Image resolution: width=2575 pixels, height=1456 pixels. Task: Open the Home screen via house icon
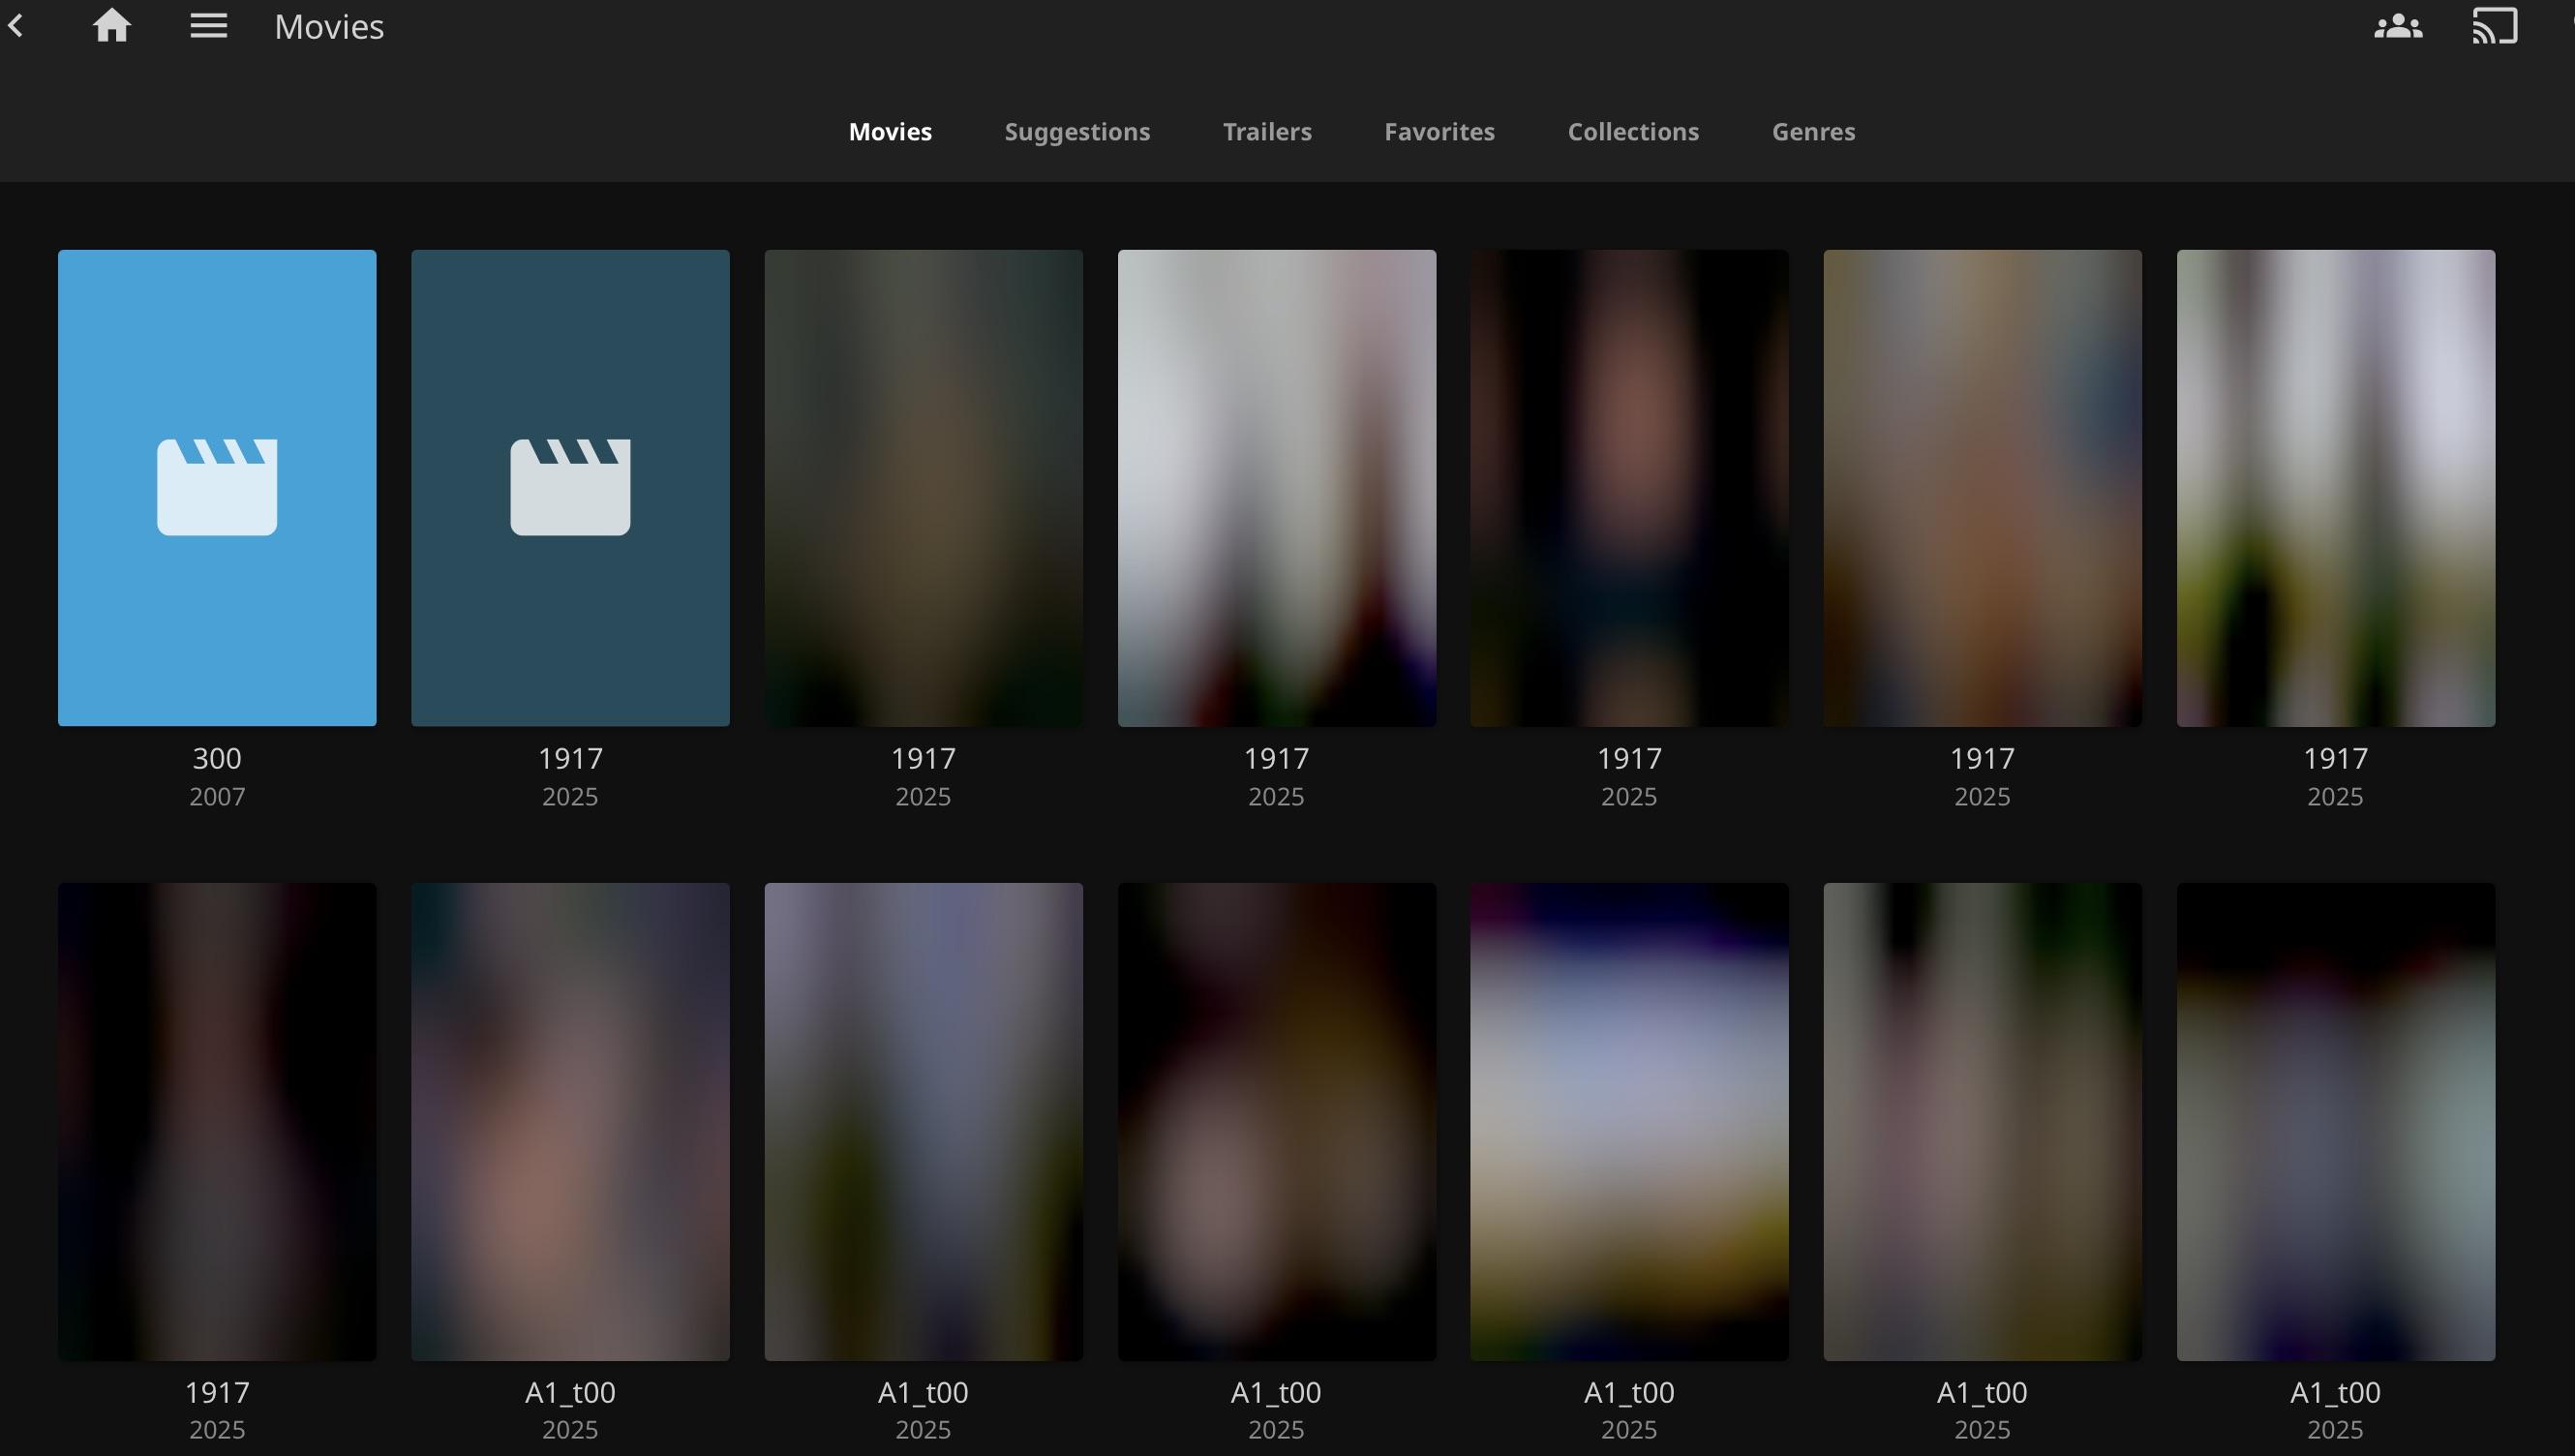click(x=112, y=26)
